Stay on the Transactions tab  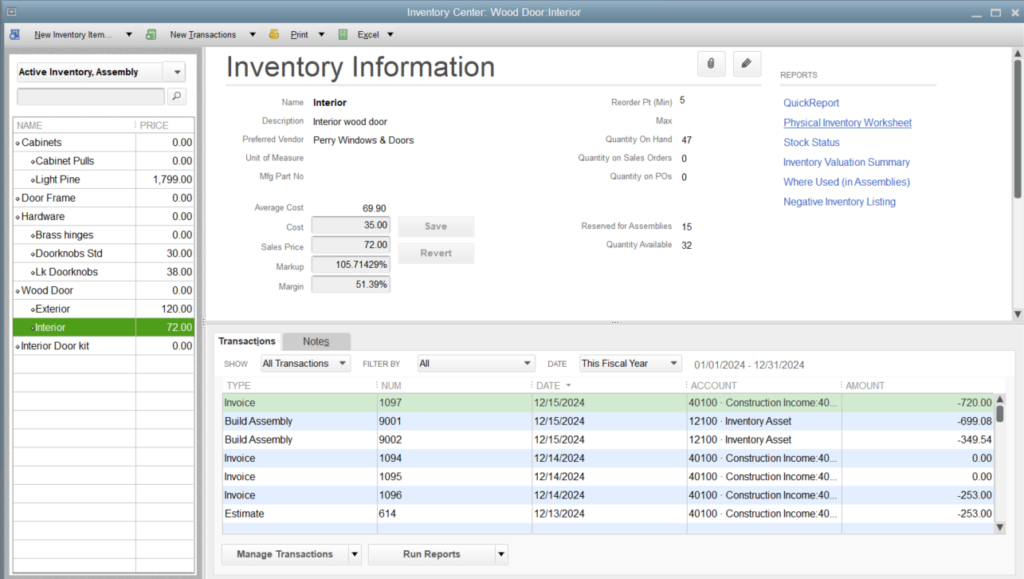(247, 341)
